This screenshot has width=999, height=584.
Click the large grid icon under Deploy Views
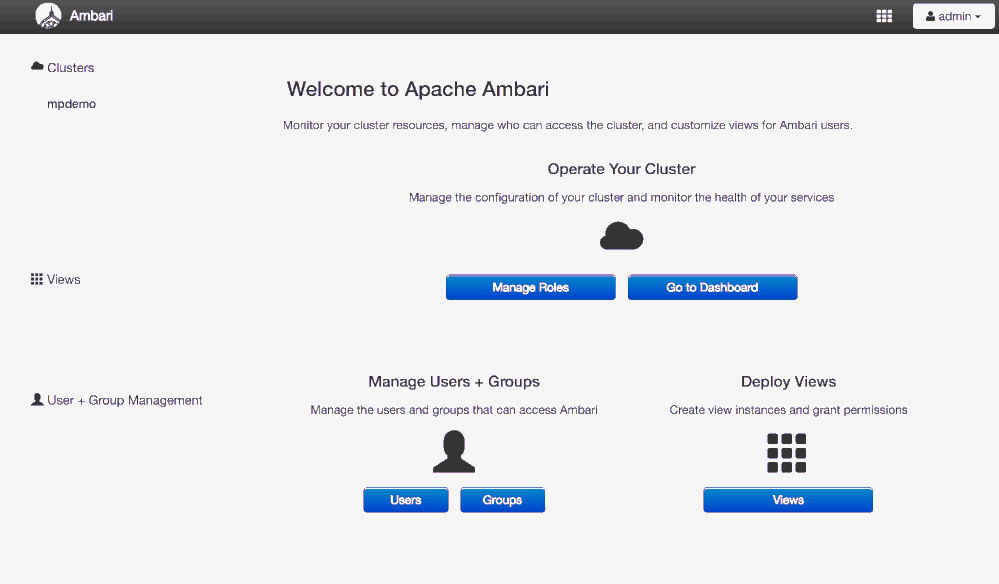(786, 453)
